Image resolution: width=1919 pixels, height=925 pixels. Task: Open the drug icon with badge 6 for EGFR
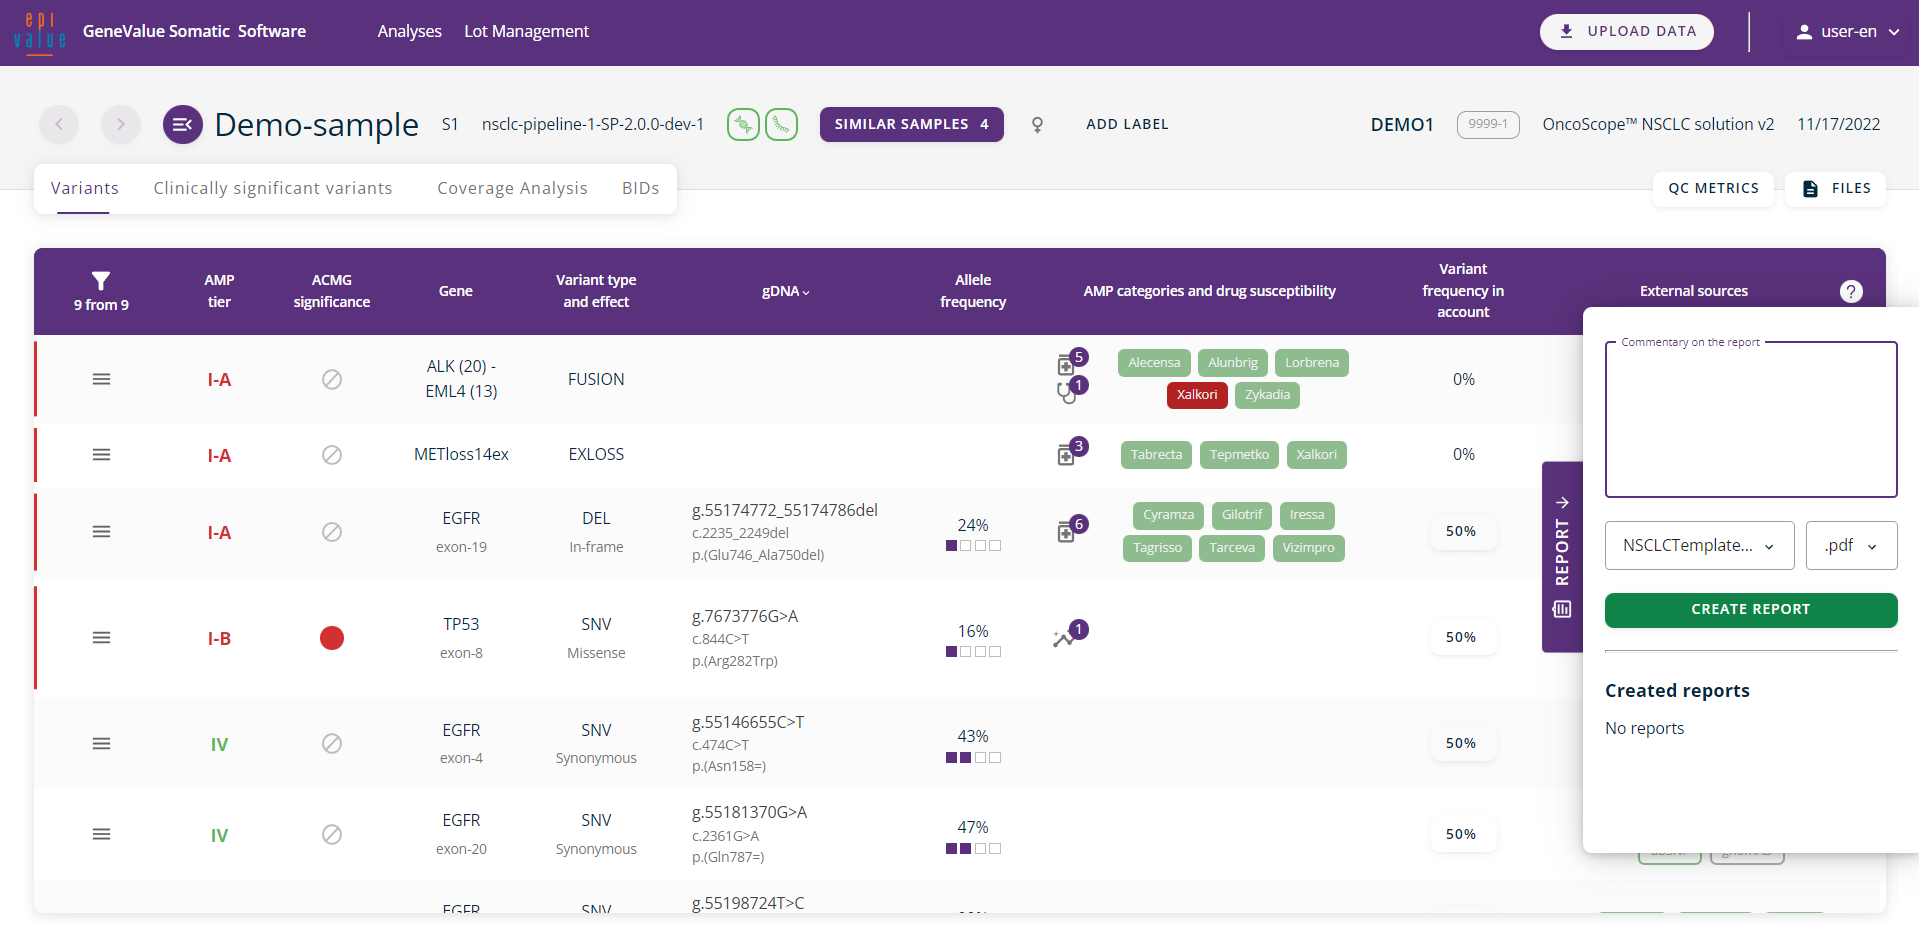pyautogui.click(x=1068, y=532)
